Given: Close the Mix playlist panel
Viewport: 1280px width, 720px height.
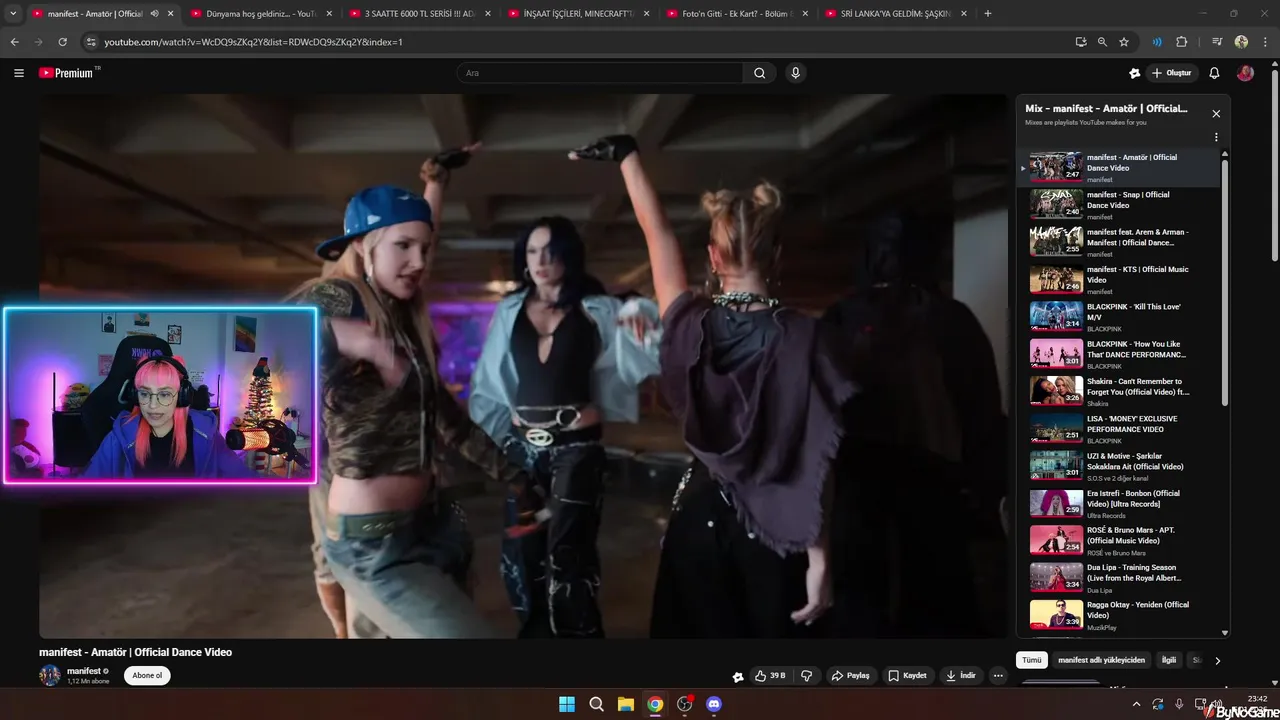Looking at the screenshot, I should pos(1216,114).
